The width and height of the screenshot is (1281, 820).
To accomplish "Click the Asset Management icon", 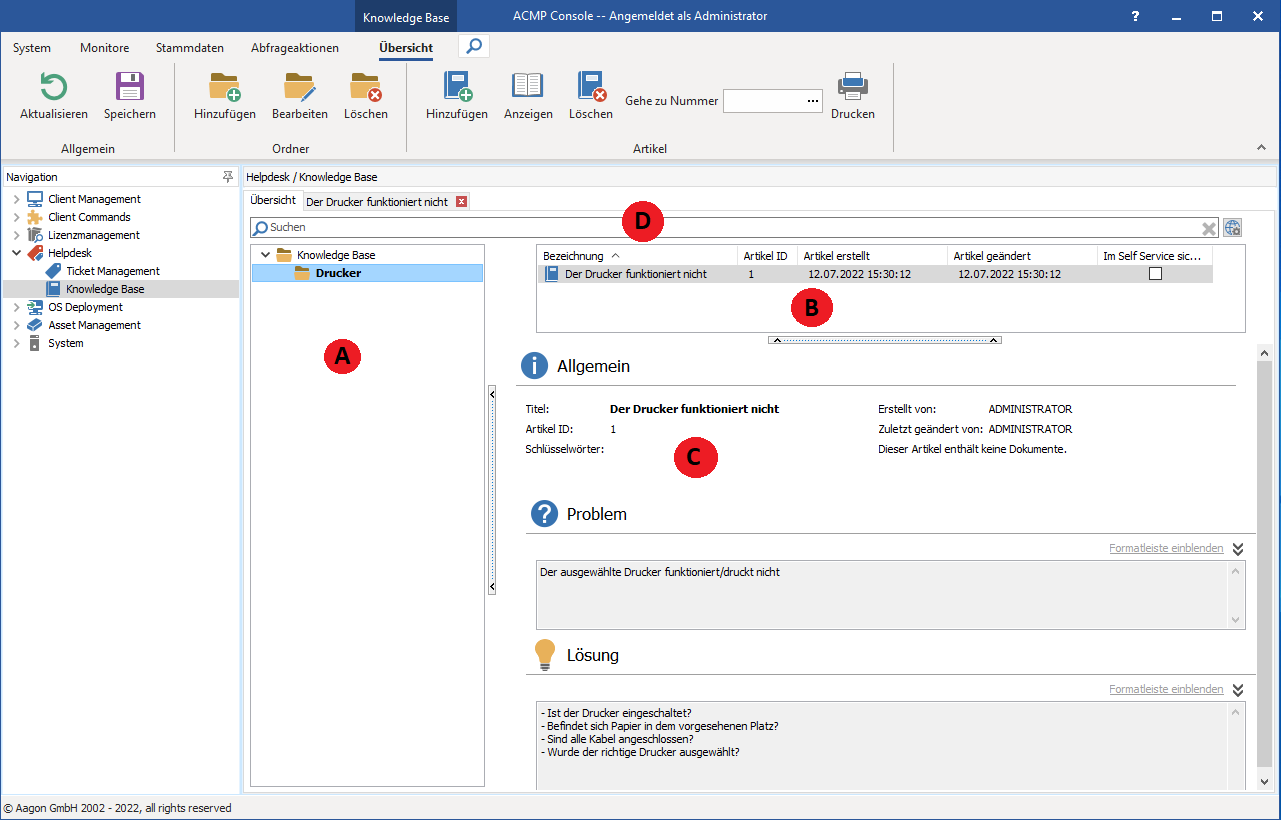I will click(35, 325).
